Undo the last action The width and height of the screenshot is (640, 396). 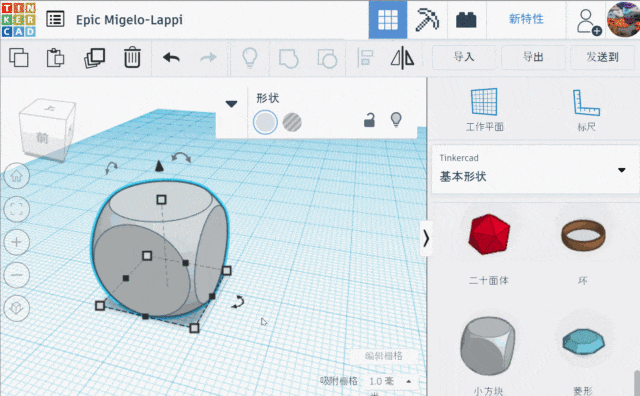(171, 58)
